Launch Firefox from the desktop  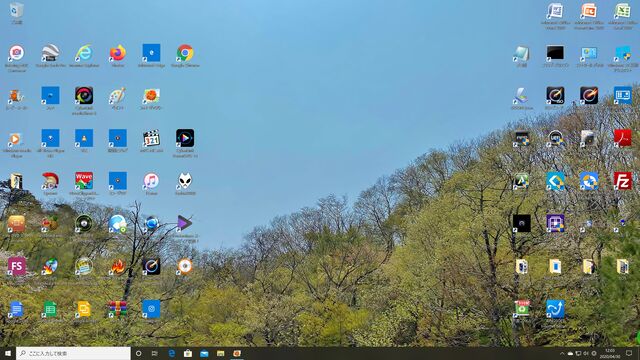pyautogui.click(x=118, y=53)
